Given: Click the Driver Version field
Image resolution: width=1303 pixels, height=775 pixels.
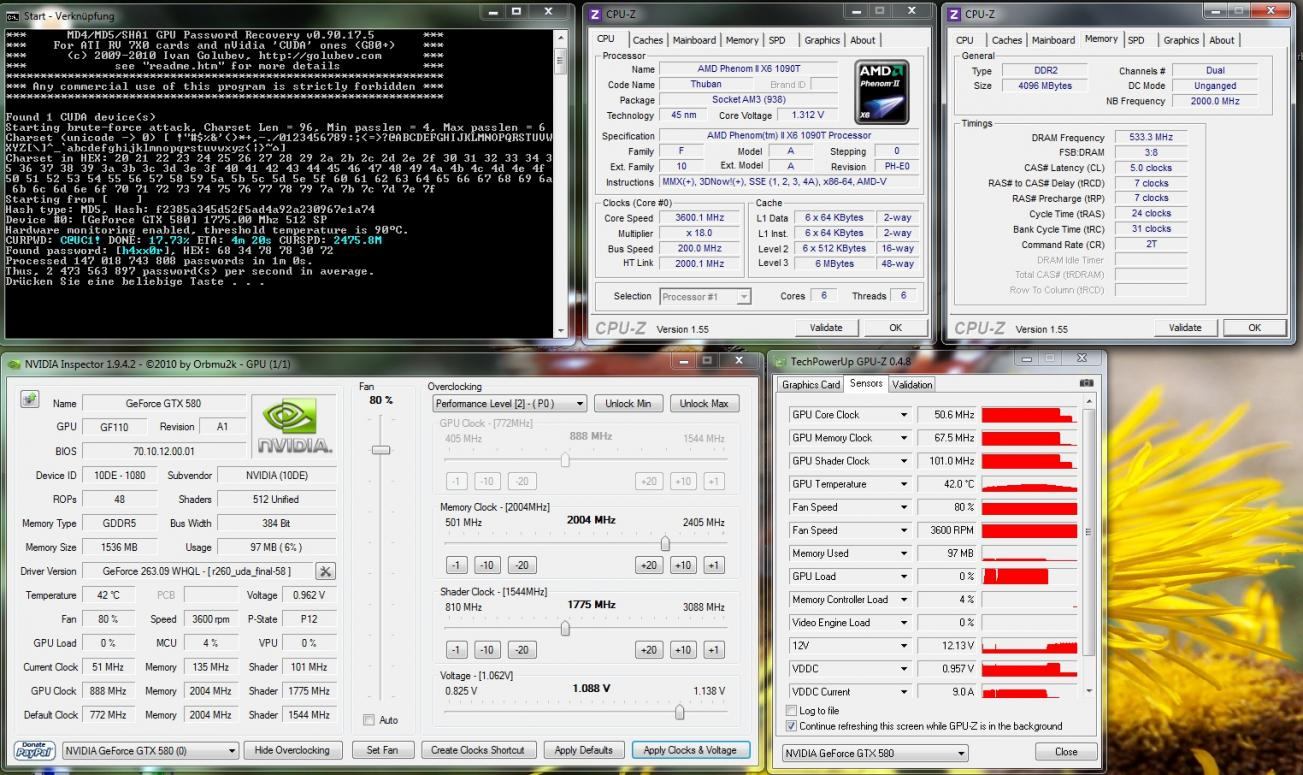Looking at the screenshot, I should (x=197, y=571).
